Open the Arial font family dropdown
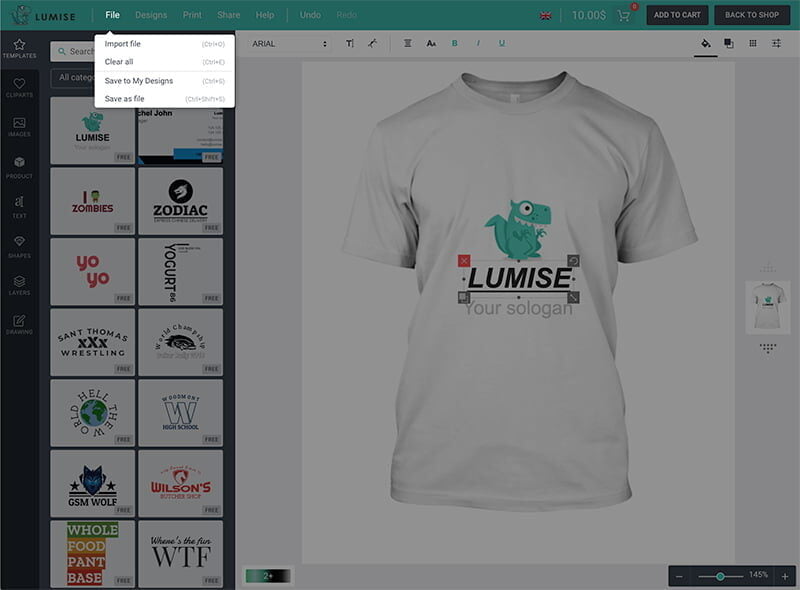The width and height of the screenshot is (800, 590). [x=289, y=44]
